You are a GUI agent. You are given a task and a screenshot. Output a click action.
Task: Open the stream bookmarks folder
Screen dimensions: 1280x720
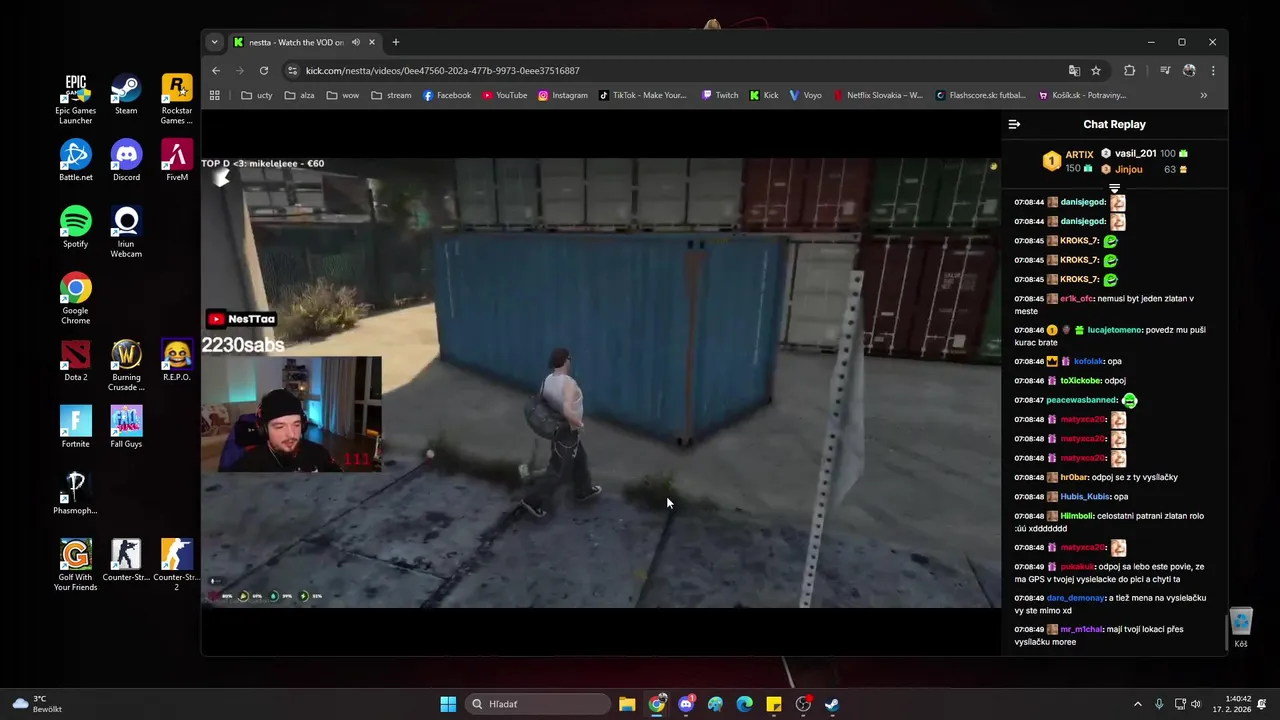click(391, 95)
